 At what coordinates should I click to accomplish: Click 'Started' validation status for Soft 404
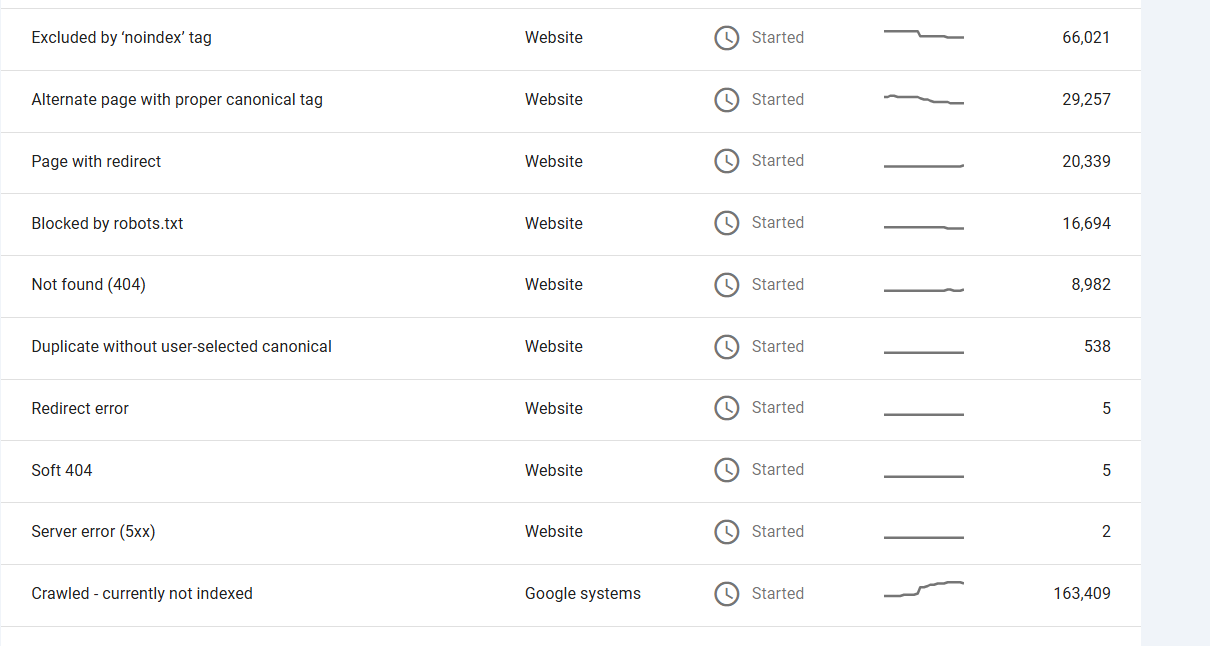pos(777,470)
